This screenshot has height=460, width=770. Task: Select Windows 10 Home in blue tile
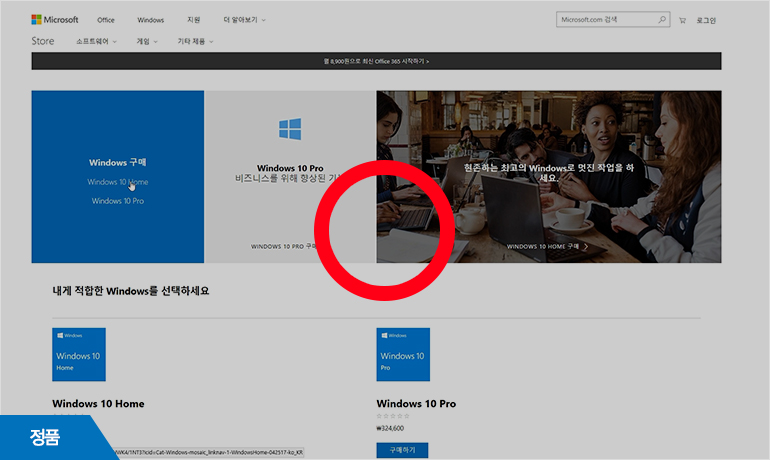pos(117,182)
